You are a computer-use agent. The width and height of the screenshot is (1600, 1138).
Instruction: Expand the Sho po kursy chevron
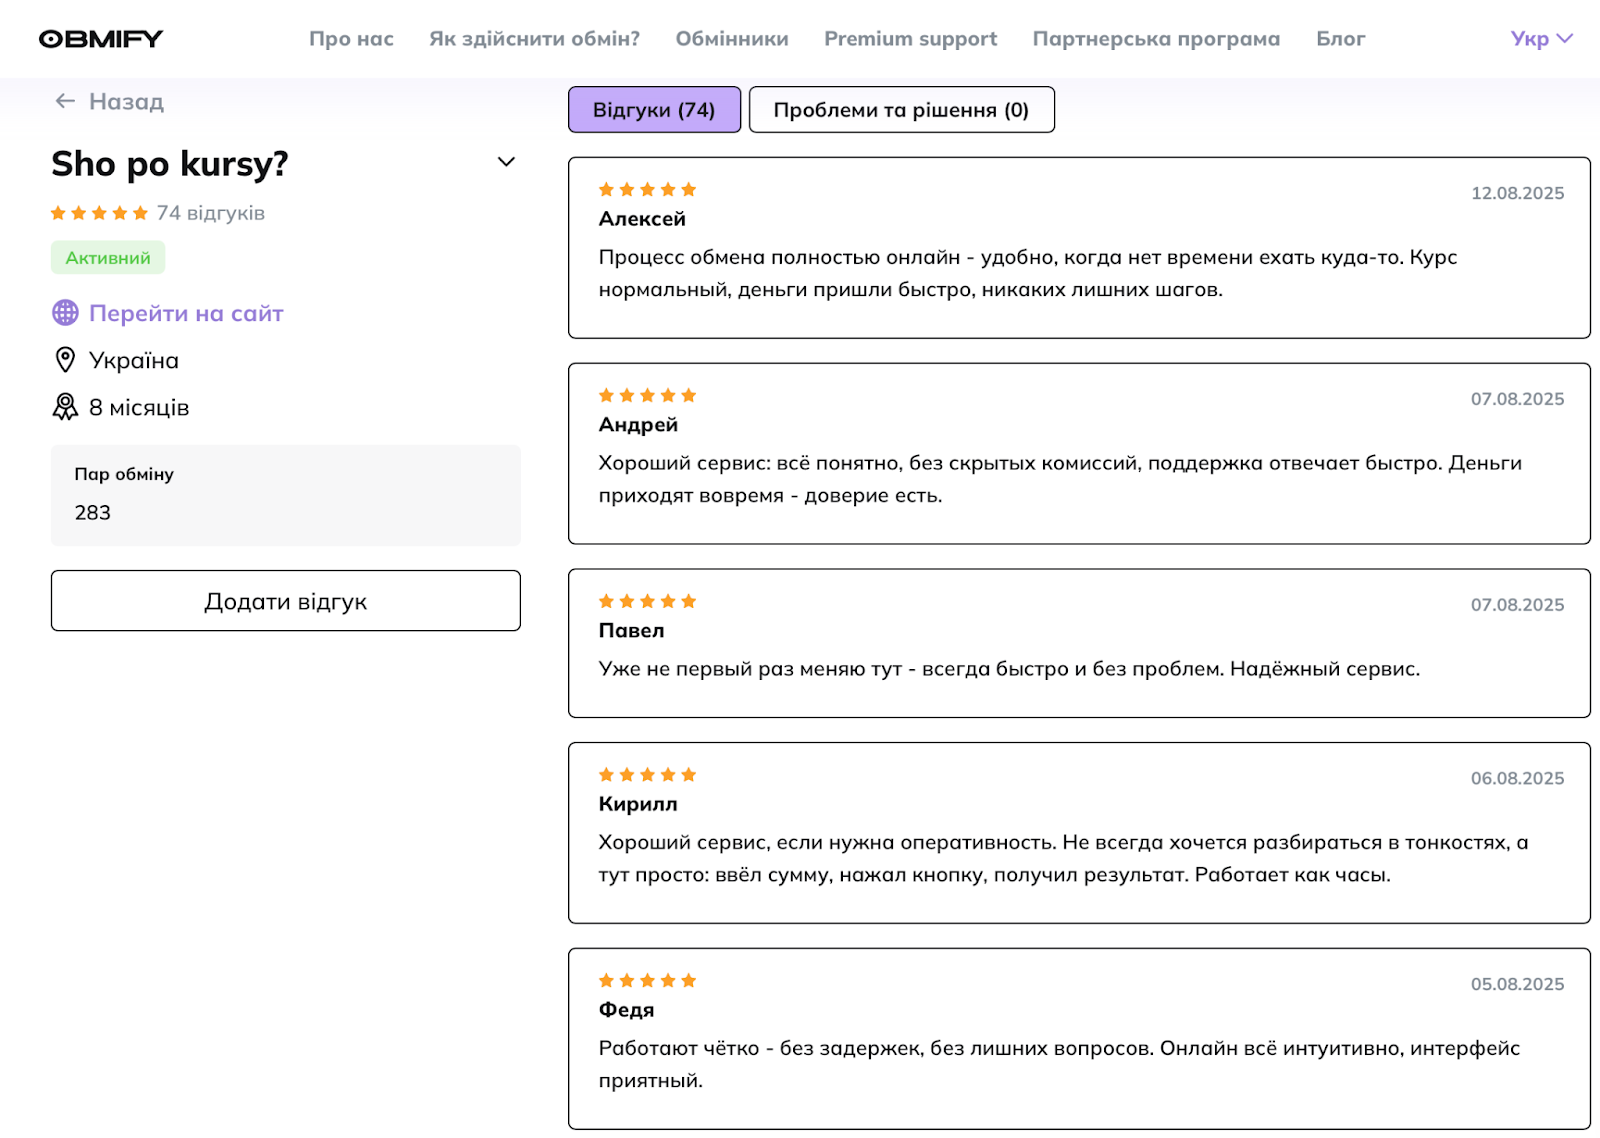pyautogui.click(x=506, y=162)
